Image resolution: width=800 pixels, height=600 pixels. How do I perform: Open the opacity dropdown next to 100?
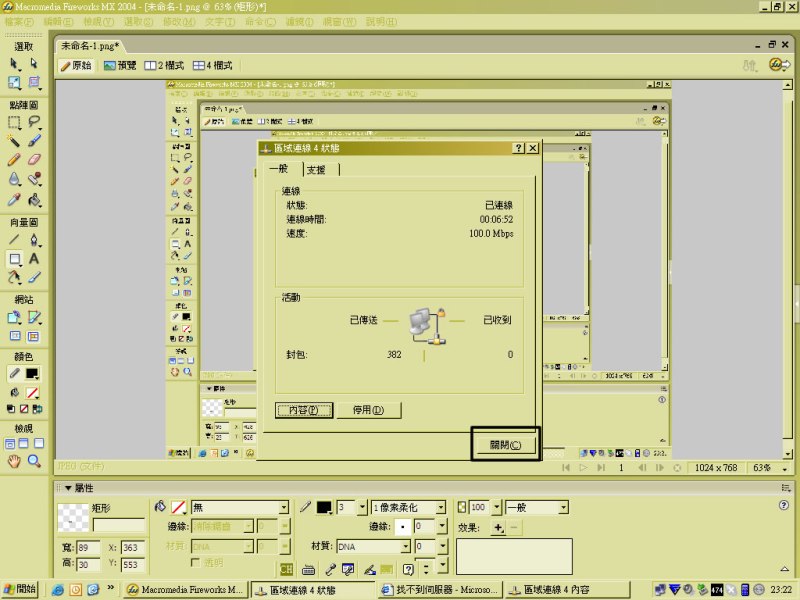click(496, 508)
